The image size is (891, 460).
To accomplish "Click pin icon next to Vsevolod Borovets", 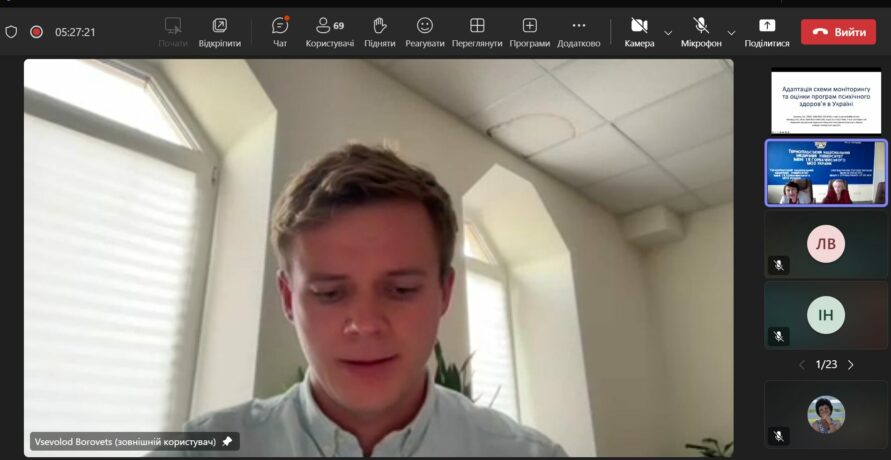I will click(x=227, y=441).
